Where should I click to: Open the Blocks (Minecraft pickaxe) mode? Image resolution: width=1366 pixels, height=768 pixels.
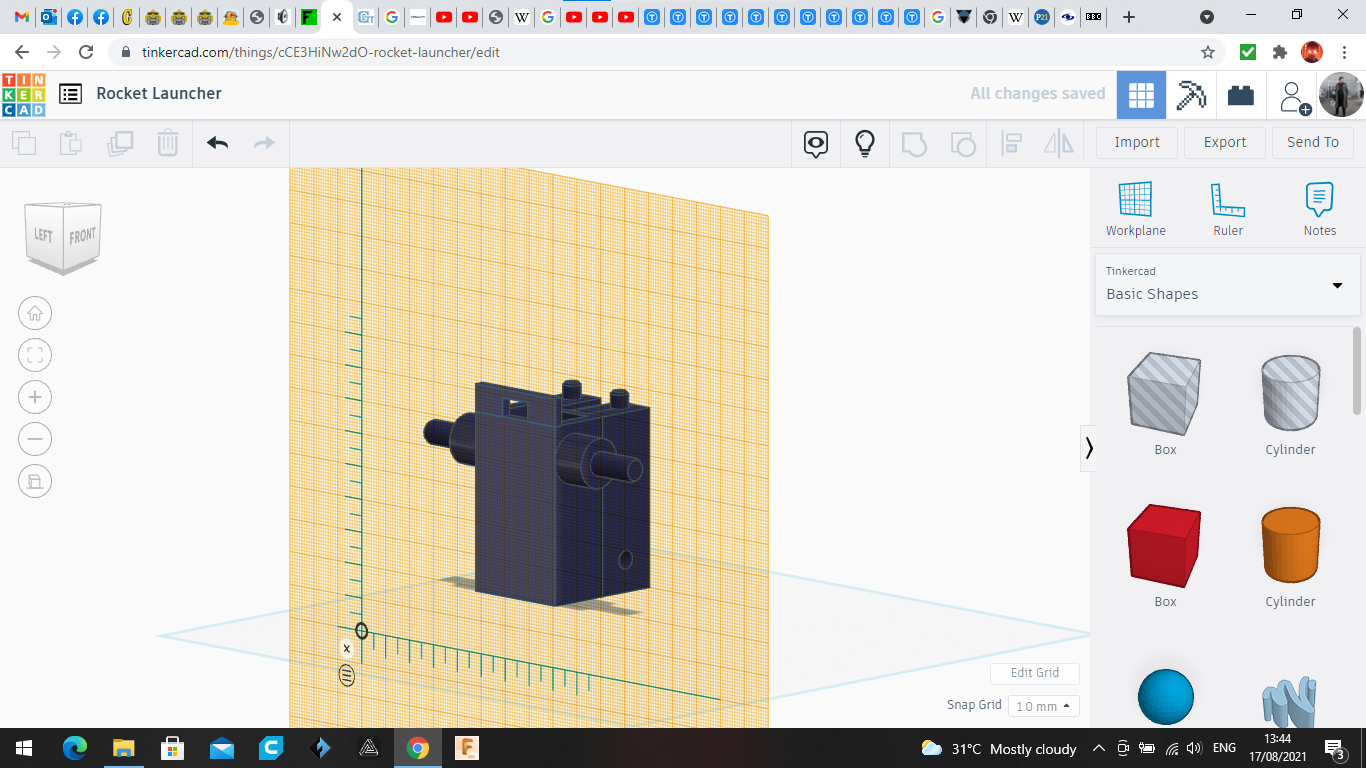[1191, 95]
